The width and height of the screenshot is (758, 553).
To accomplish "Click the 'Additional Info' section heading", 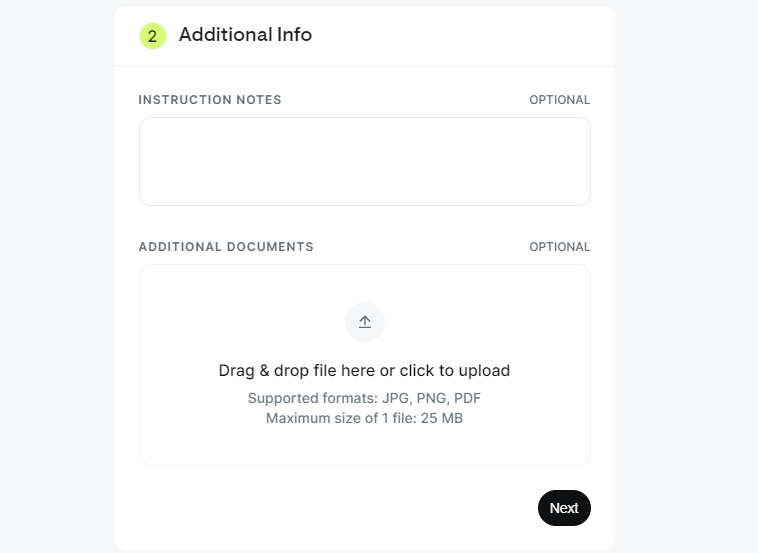I will coord(246,35).
